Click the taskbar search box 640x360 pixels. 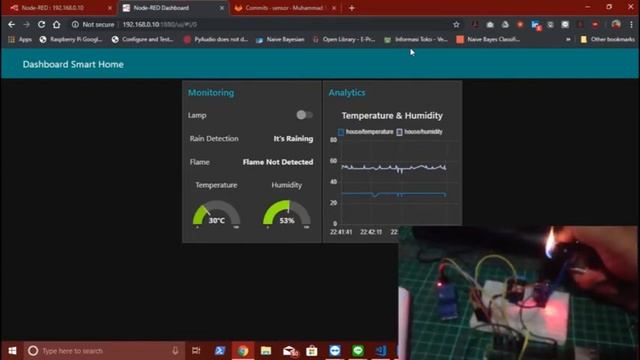click(x=104, y=351)
